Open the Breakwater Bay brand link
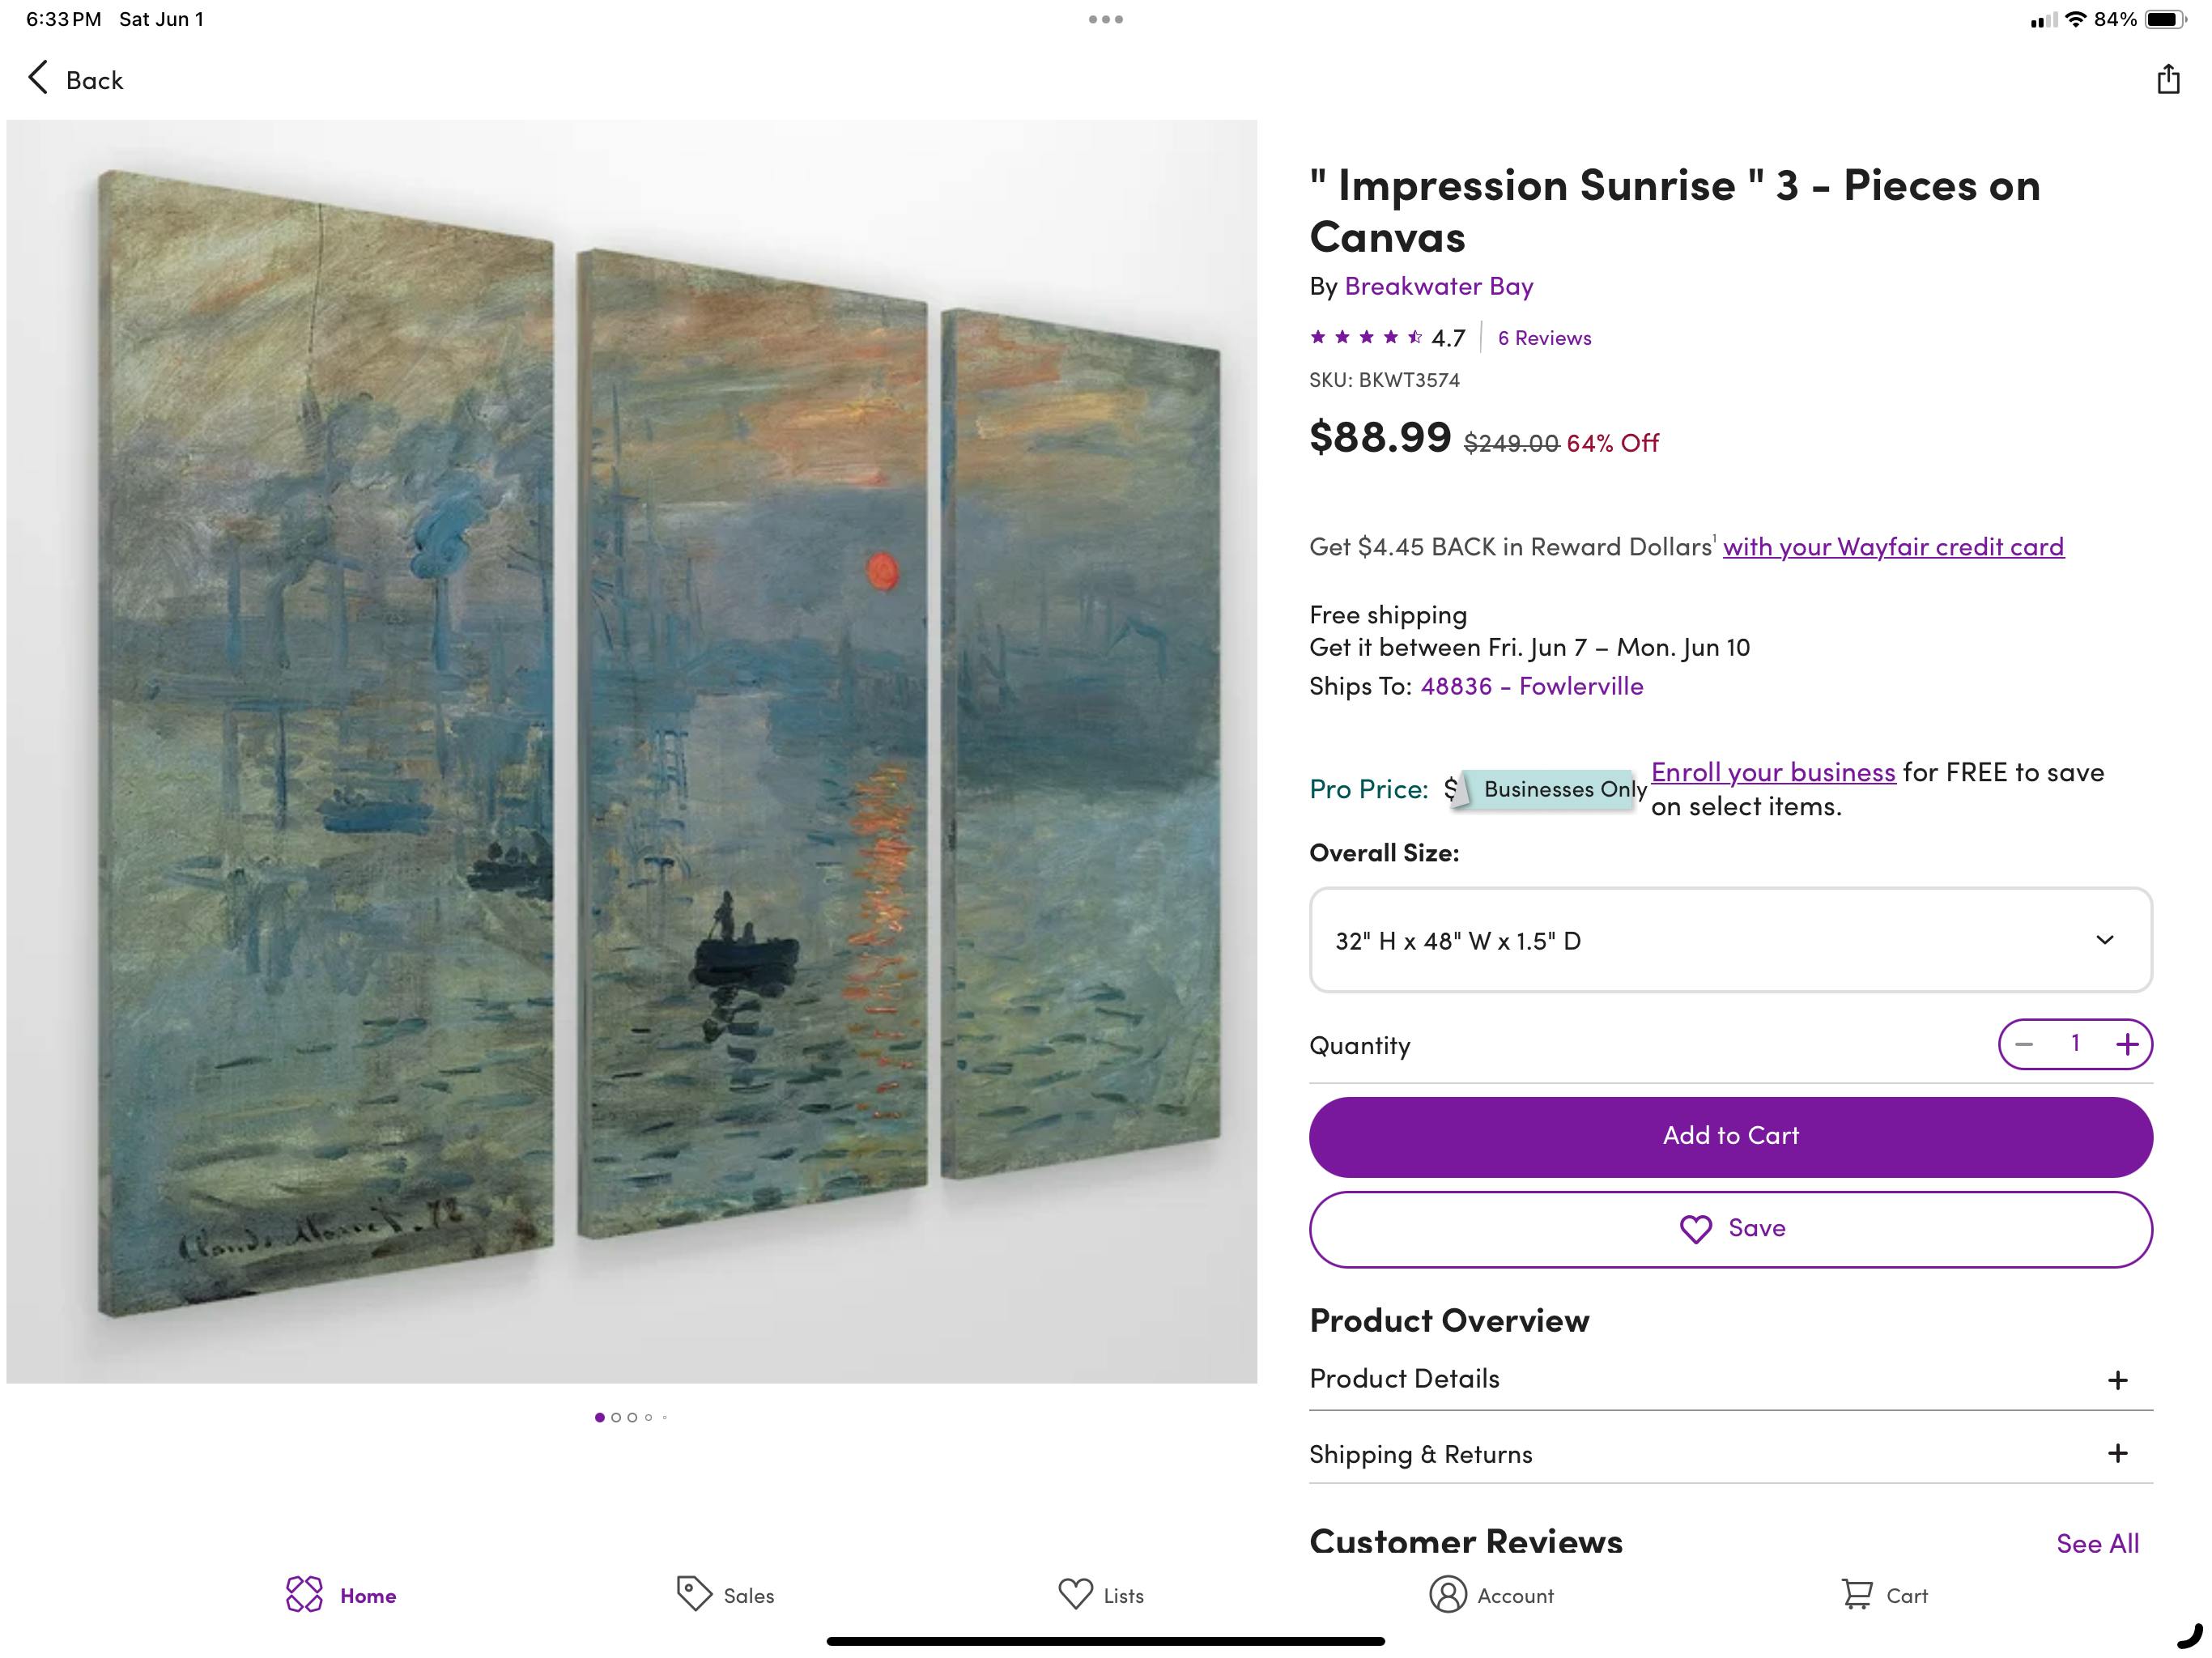The height and width of the screenshot is (1658, 2212). pyautogui.click(x=1438, y=287)
